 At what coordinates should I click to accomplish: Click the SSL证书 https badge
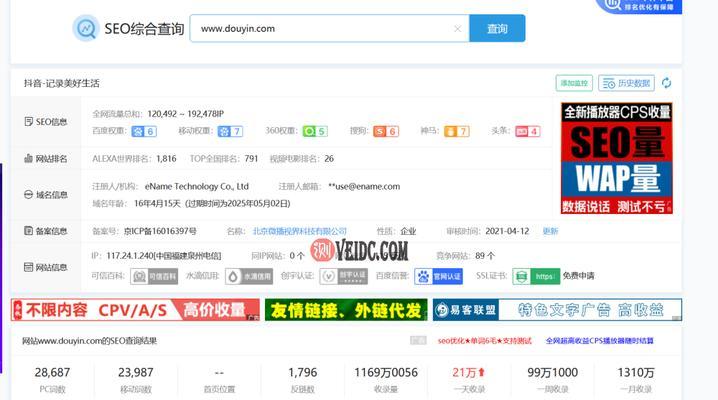click(x=536, y=276)
